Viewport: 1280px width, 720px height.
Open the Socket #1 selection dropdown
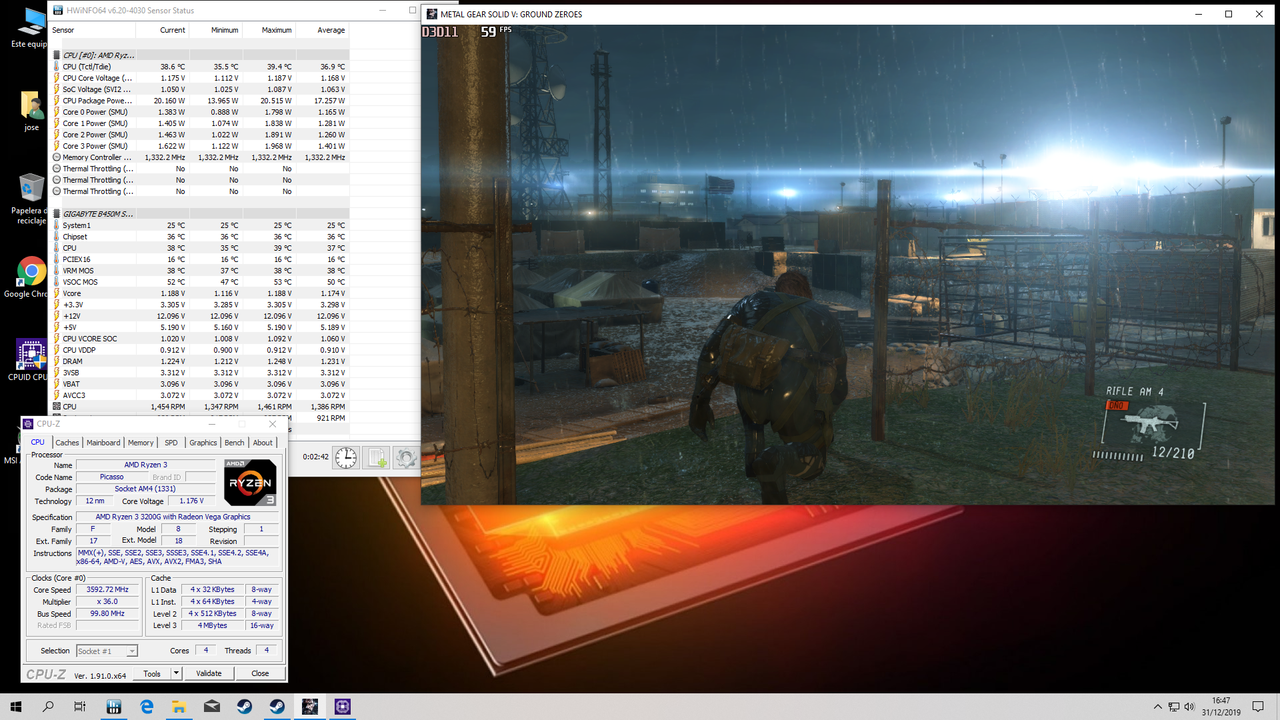[106, 651]
